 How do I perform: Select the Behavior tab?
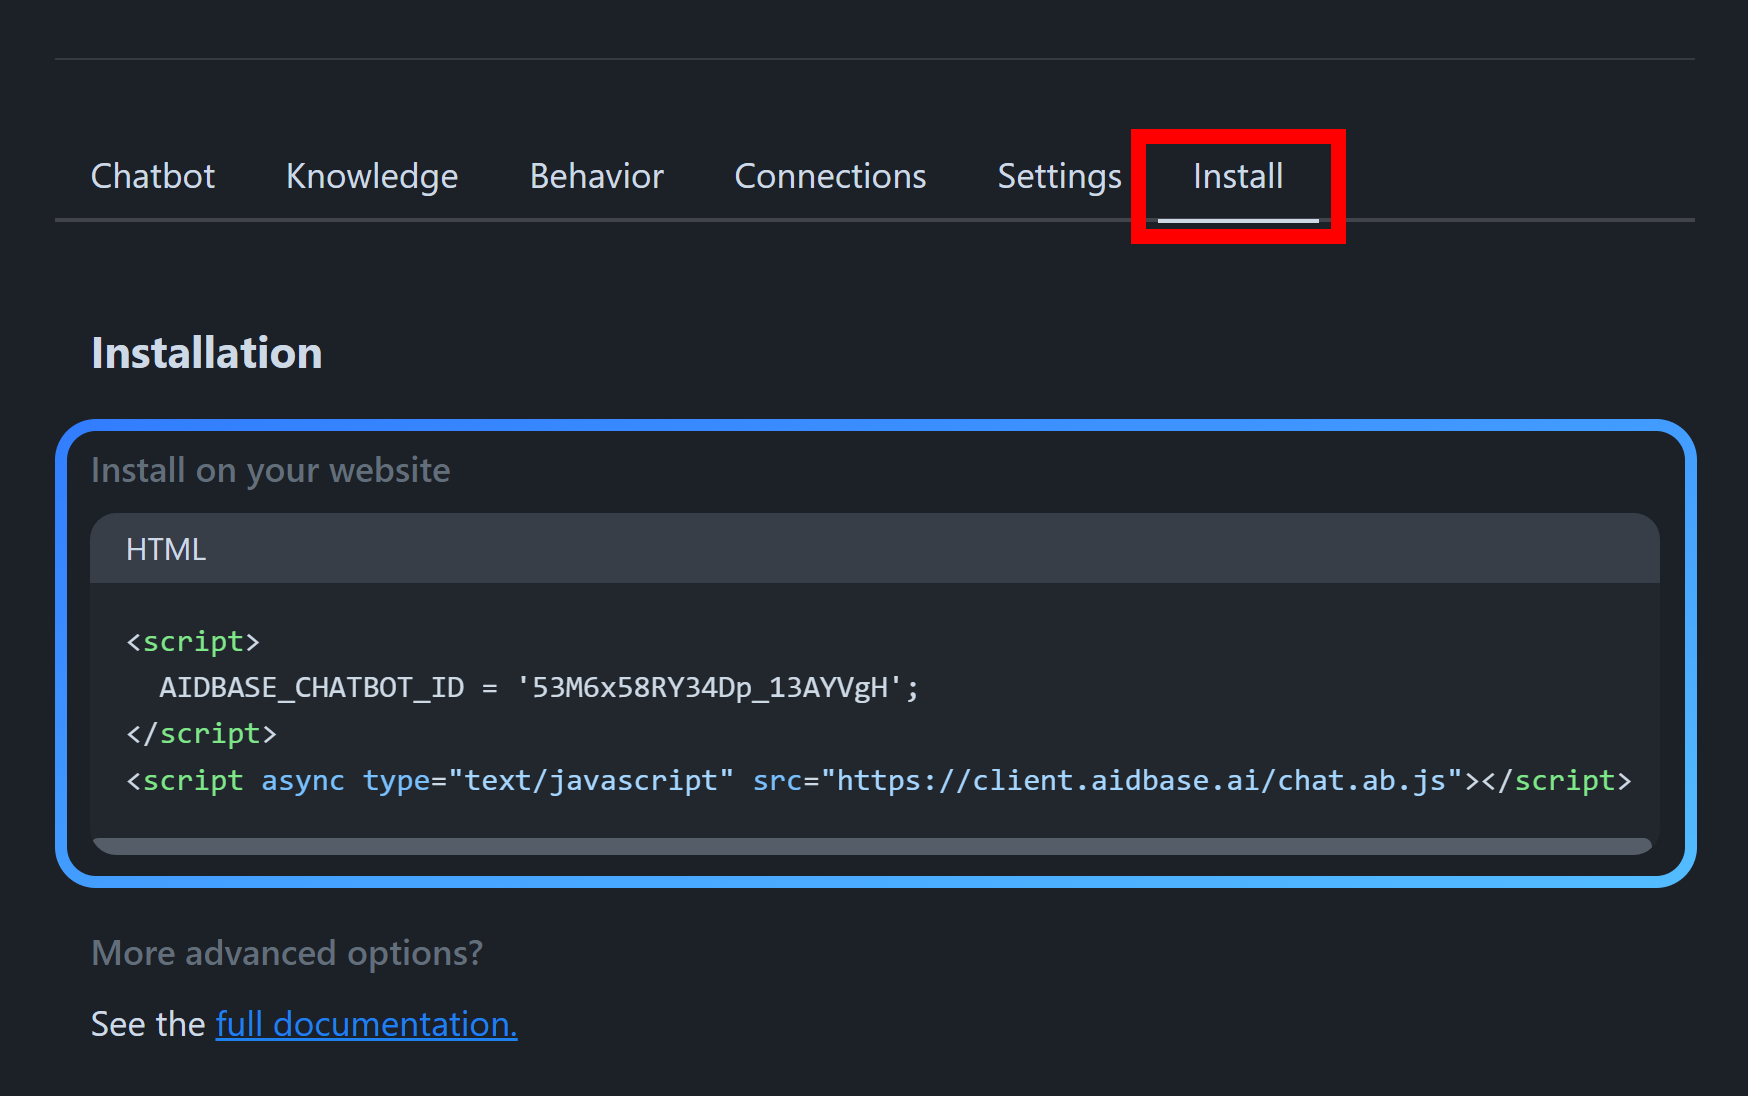click(x=596, y=176)
